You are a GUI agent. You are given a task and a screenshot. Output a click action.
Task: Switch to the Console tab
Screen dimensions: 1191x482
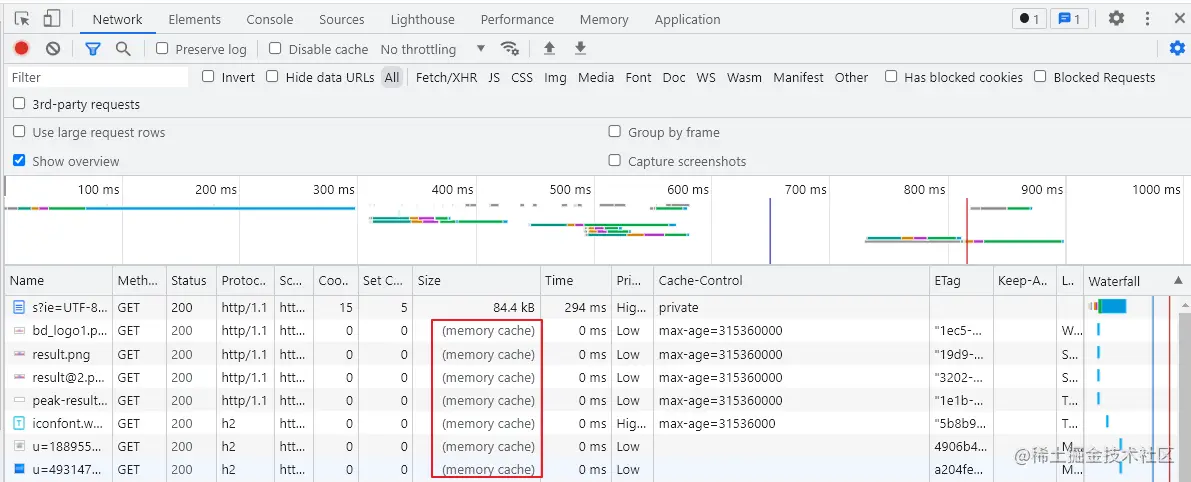coord(270,19)
